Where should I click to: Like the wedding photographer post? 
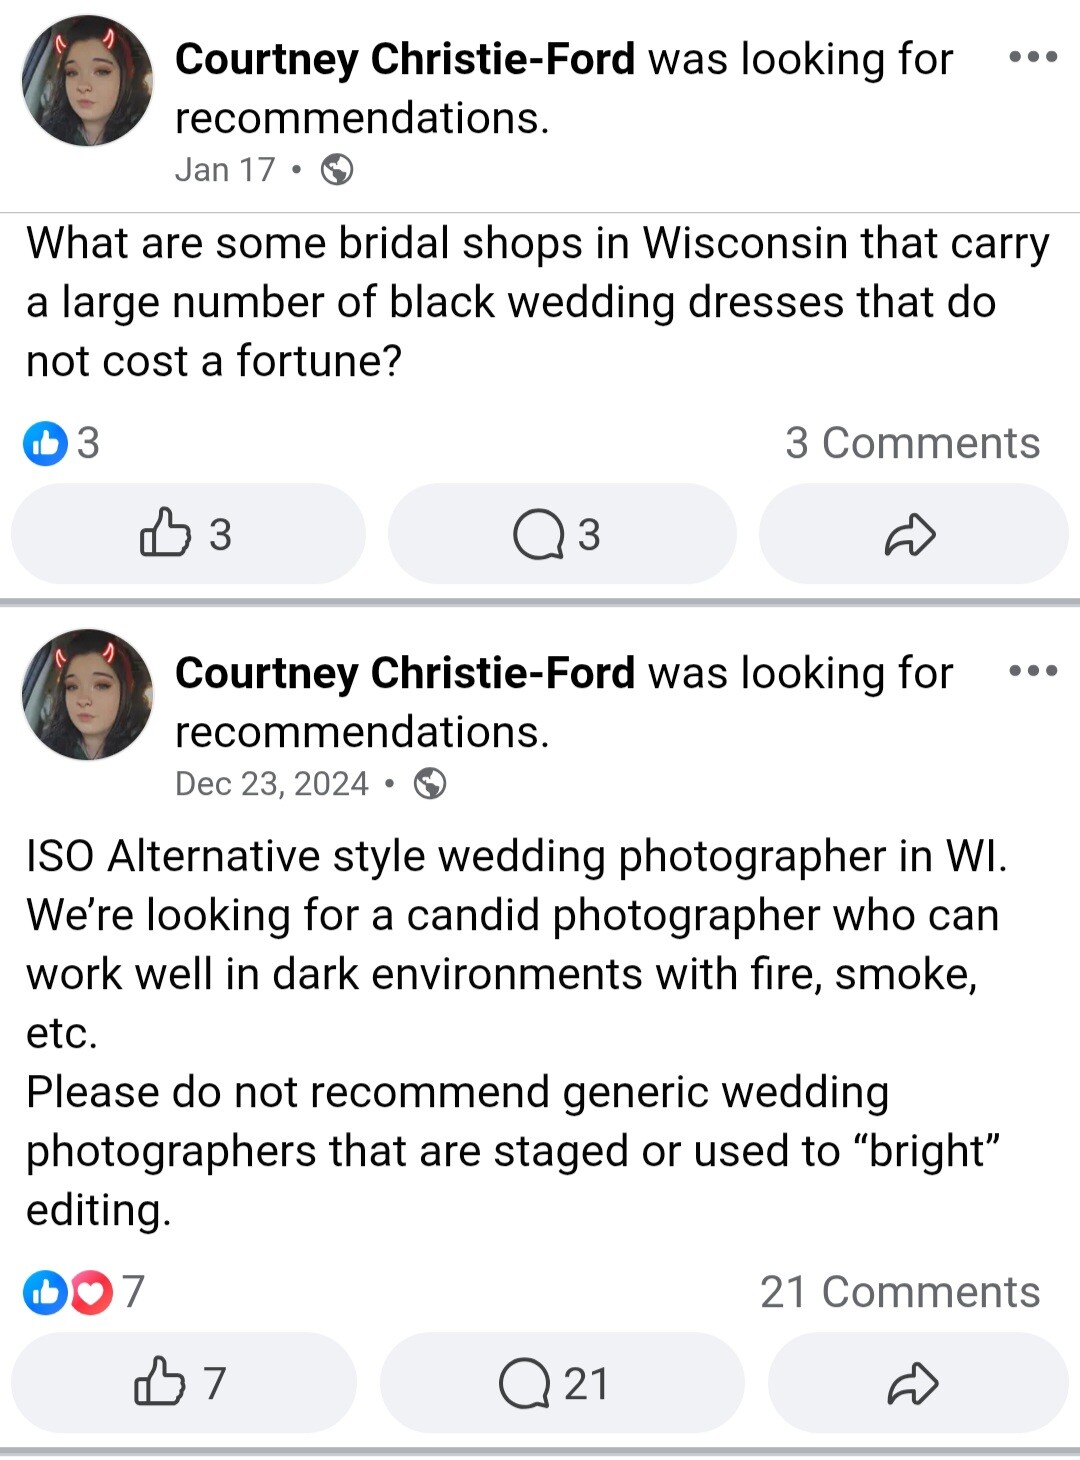[x=182, y=1383]
